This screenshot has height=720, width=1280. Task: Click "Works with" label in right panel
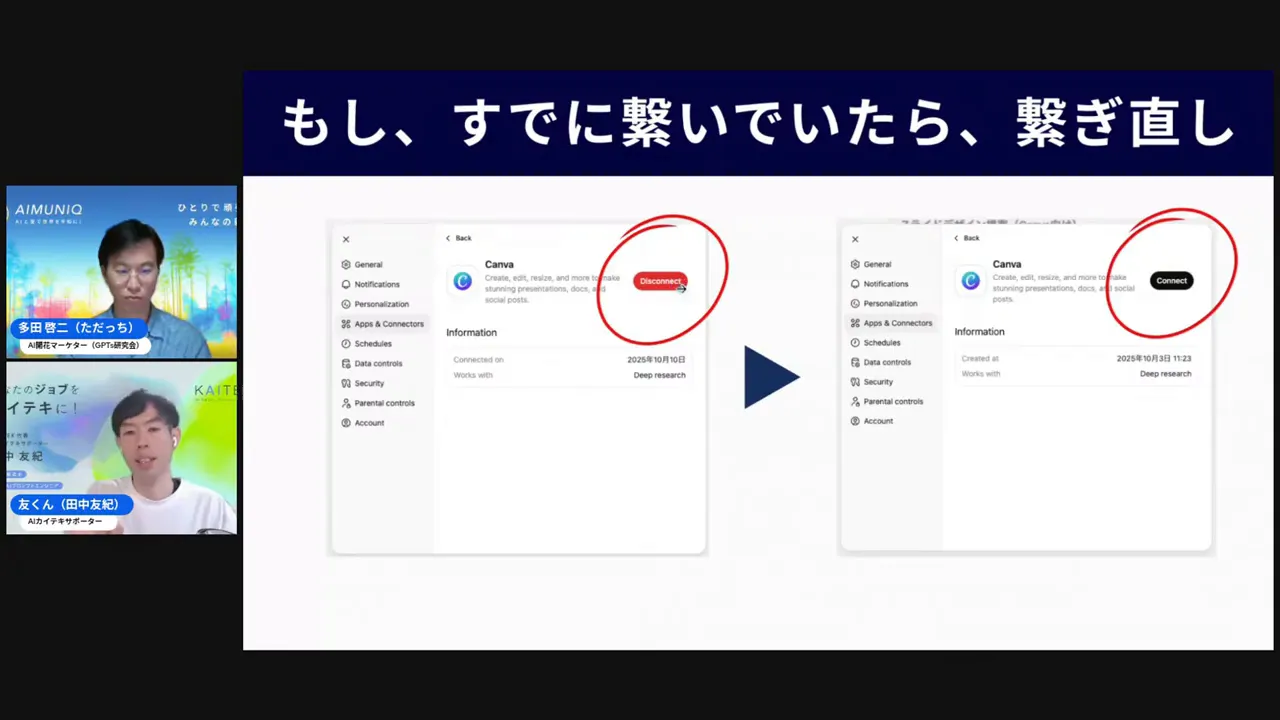coord(981,374)
